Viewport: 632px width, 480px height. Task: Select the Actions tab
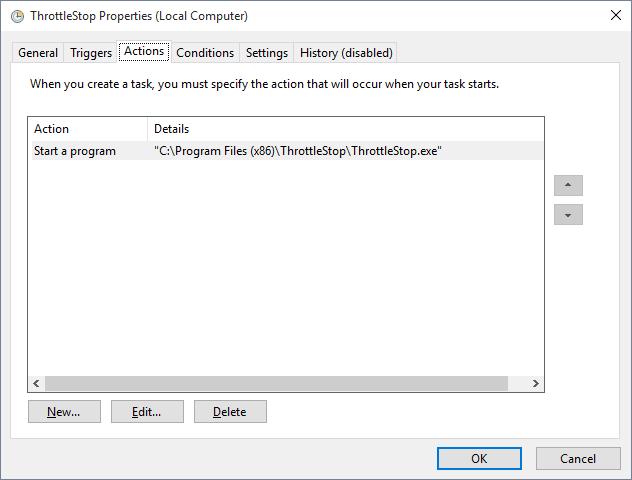click(x=144, y=51)
